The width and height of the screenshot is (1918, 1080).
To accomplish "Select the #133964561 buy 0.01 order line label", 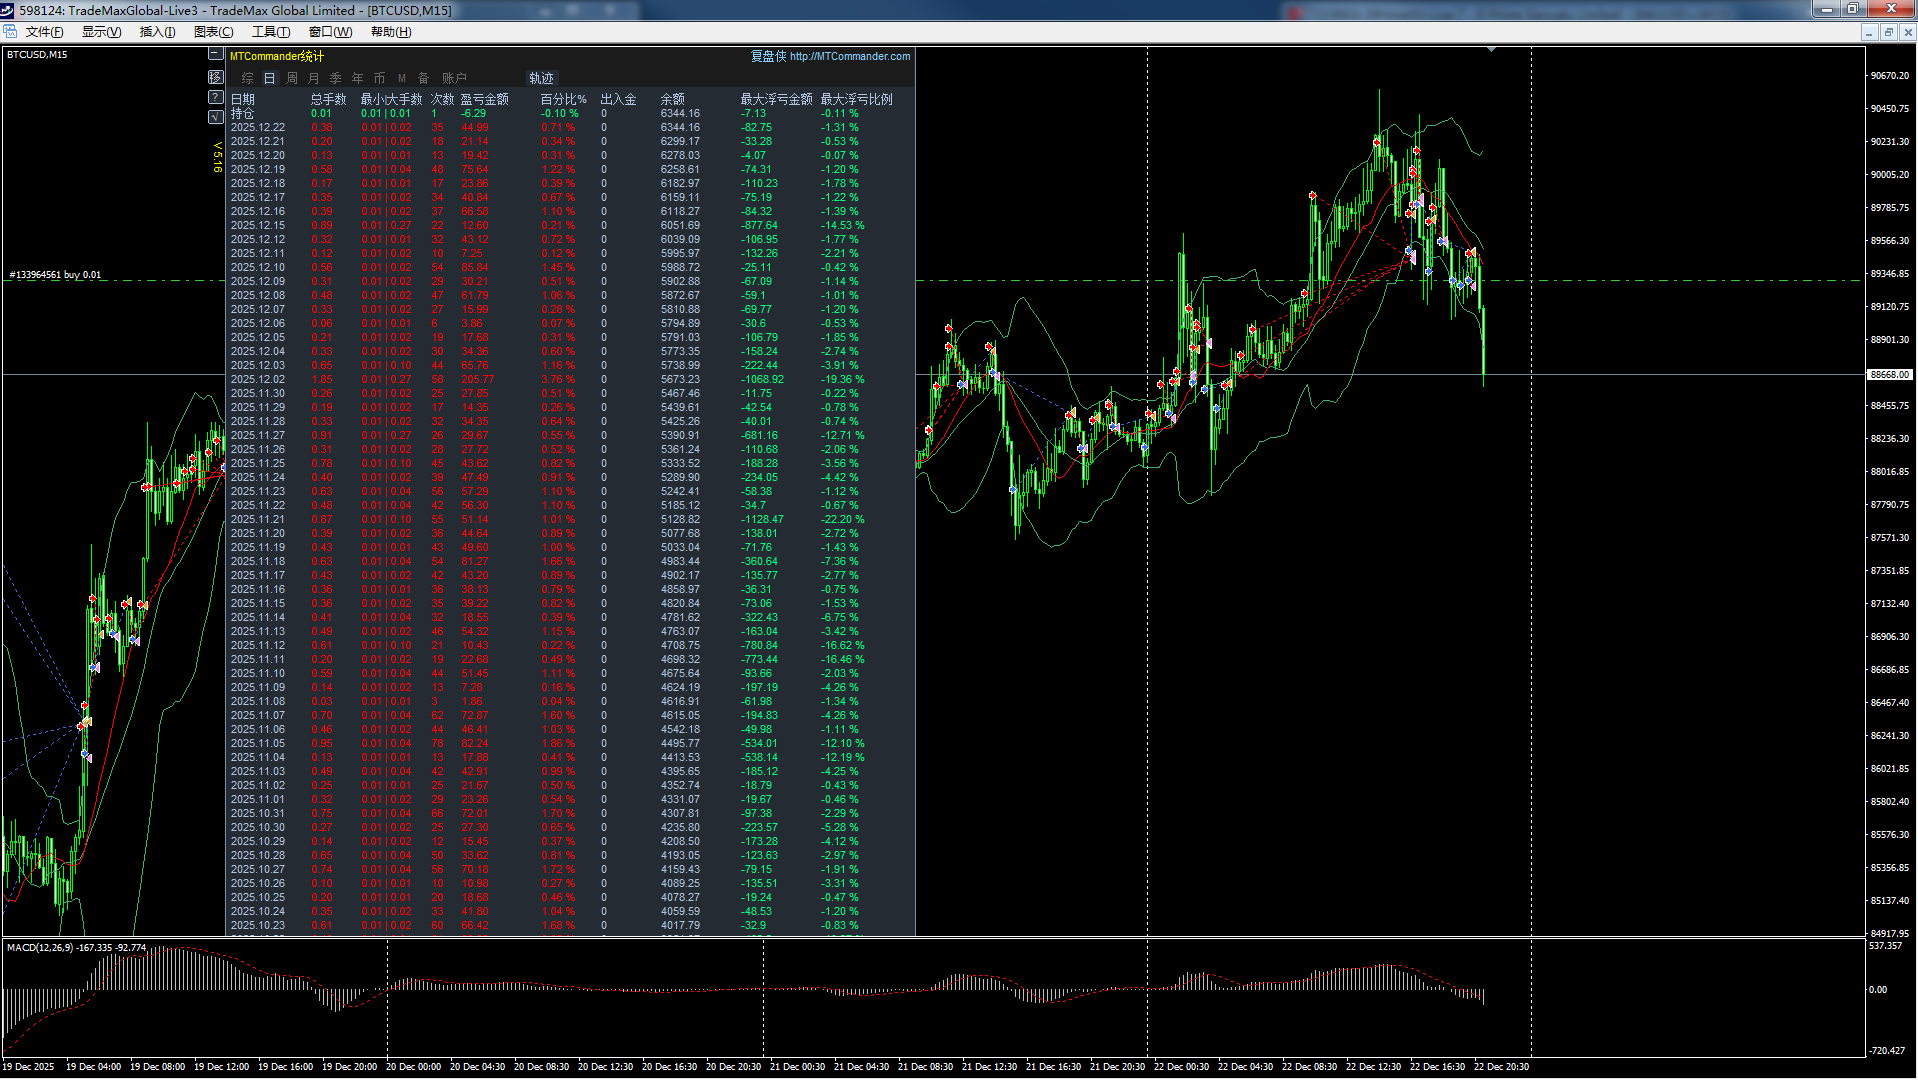I will pyautogui.click(x=55, y=274).
